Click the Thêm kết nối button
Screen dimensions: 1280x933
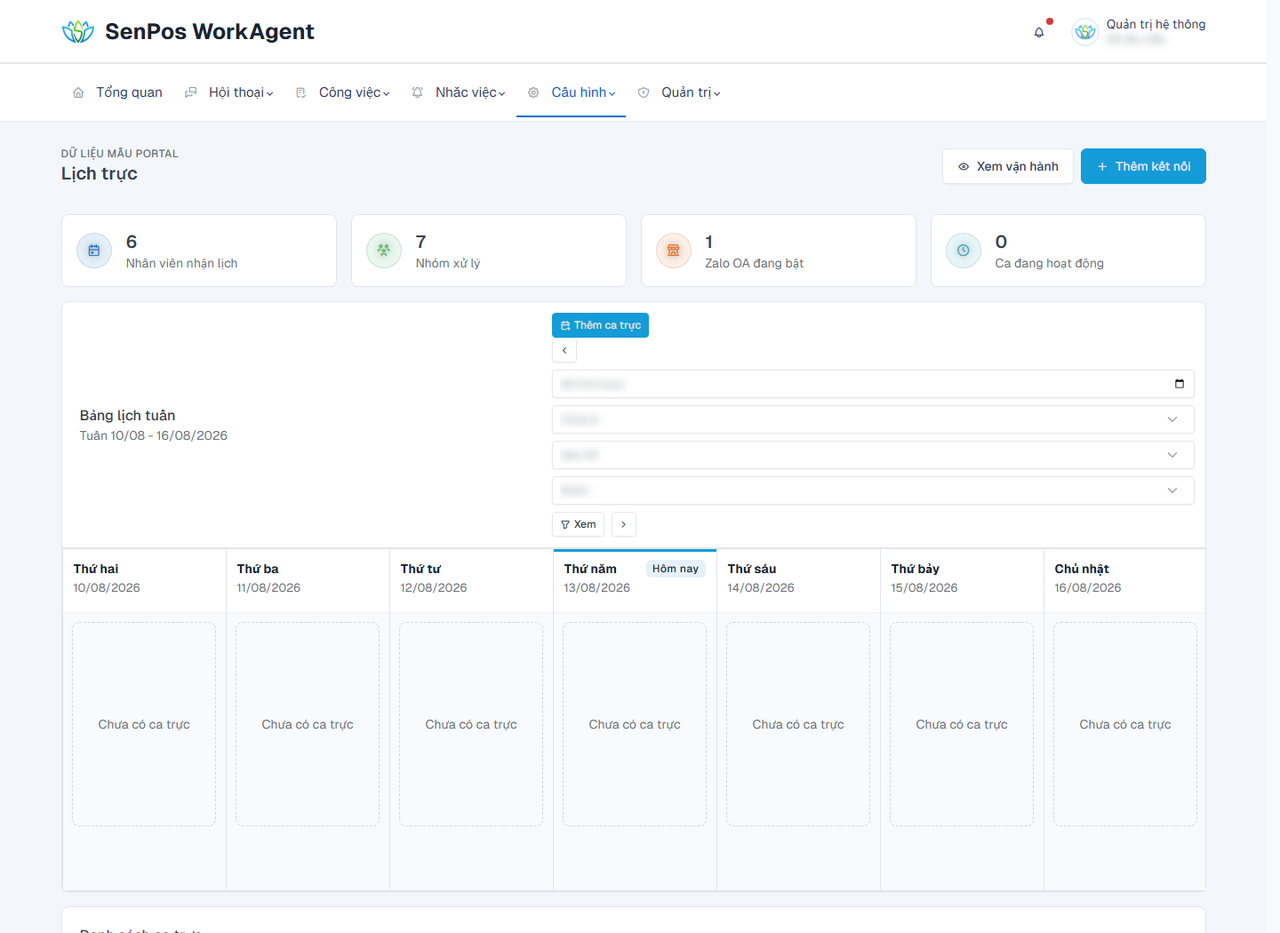pyautogui.click(x=1143, y=166)
